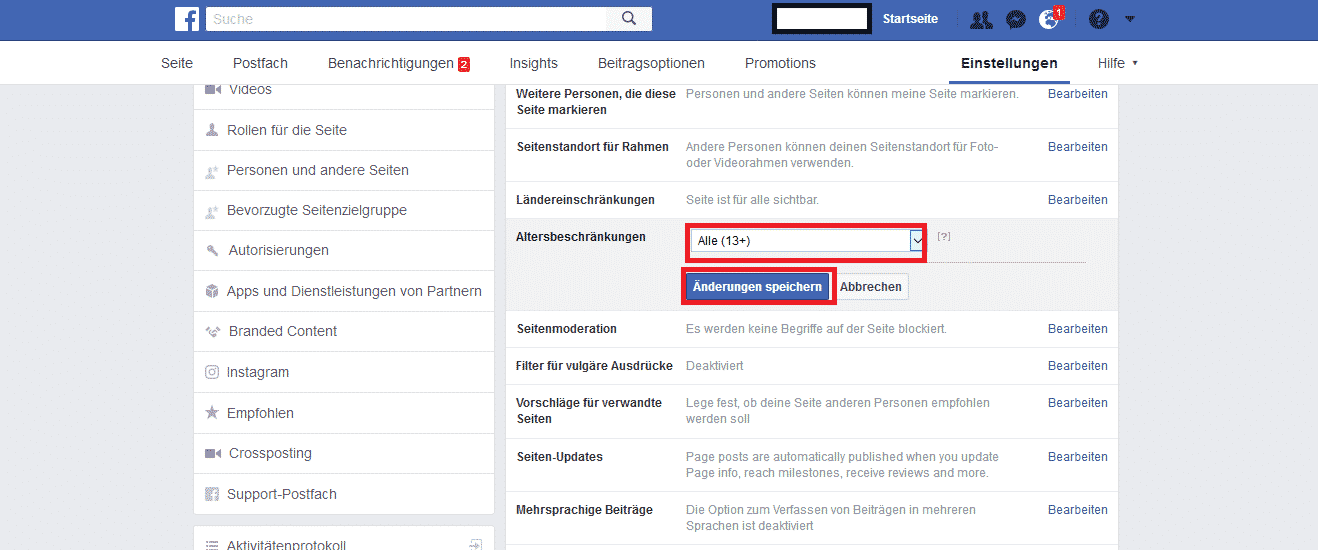Screen dimensions: 1318x550
Task: Click the Facebook logo icon
Action: pyautogui.click(x=187, y=18)
